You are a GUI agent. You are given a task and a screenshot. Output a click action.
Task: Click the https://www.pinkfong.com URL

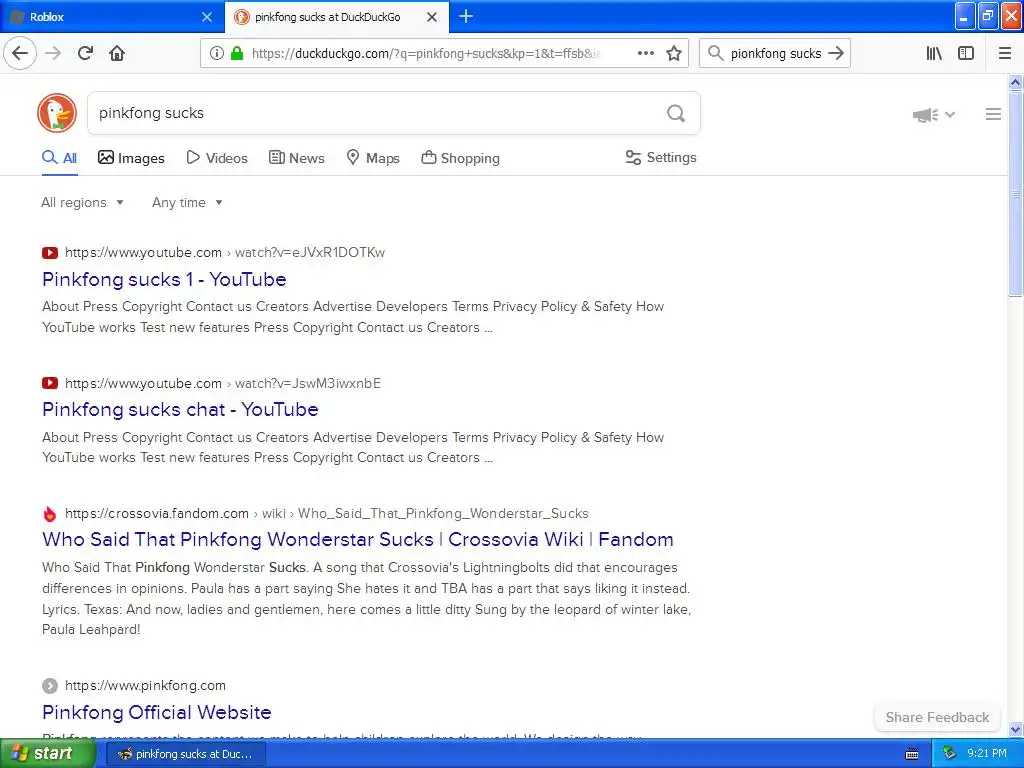click(146, 686)
